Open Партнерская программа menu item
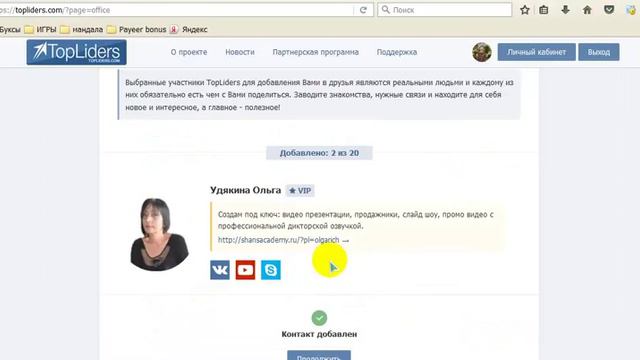Image resolution: width=640 pixels, height=360 pixels. [316, 52]
